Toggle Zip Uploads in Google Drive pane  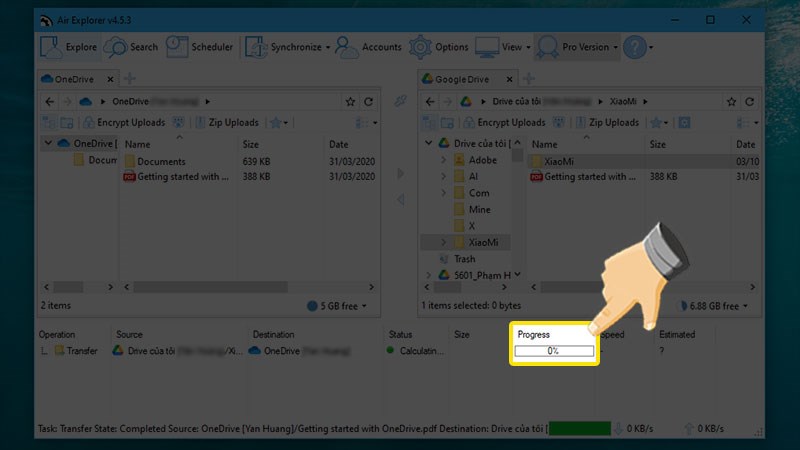607,122
